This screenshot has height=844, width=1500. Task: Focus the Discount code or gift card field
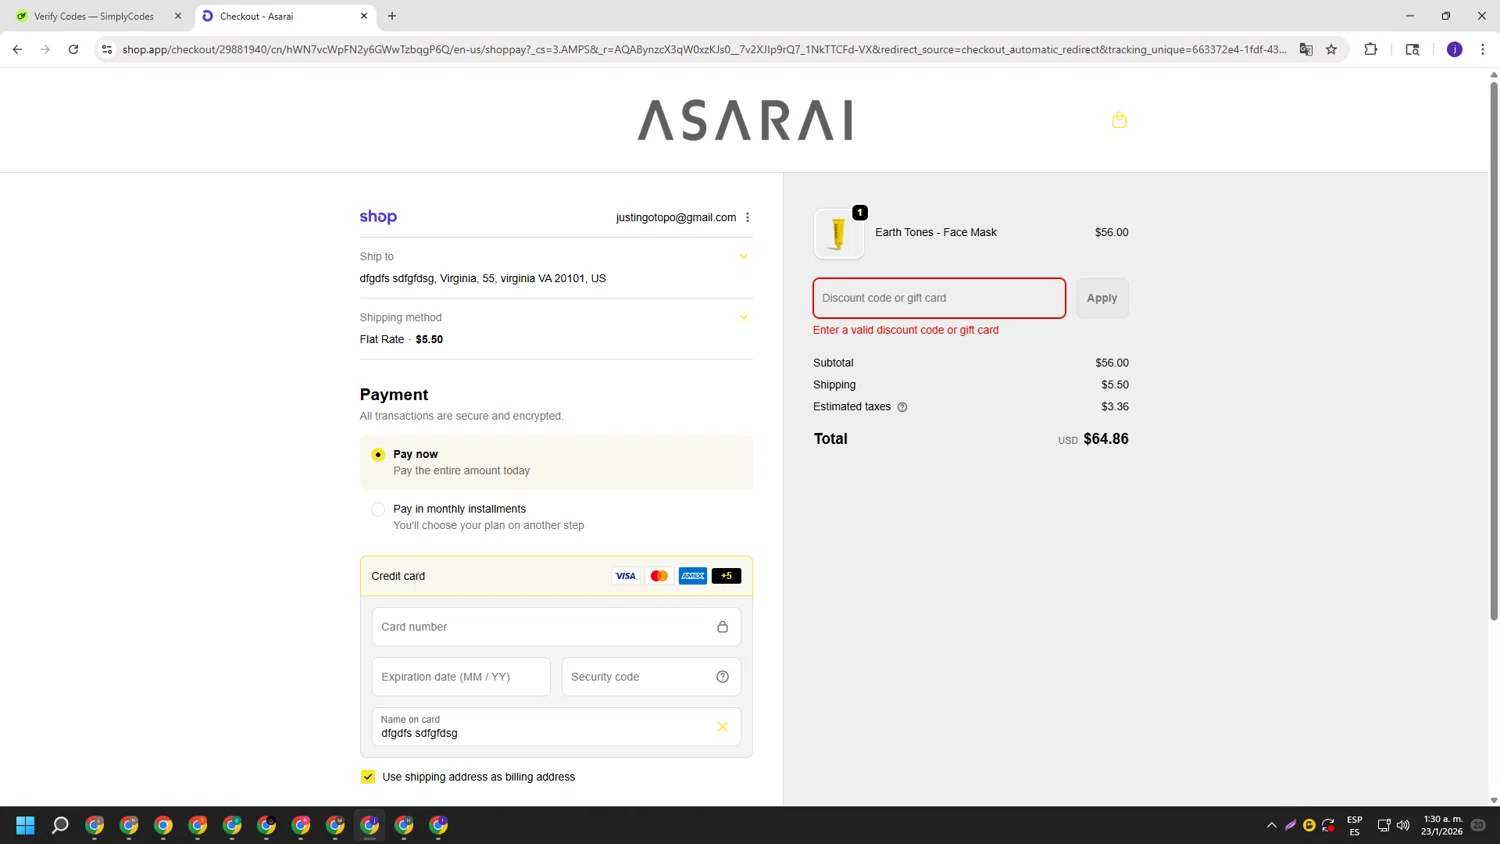pos(939,298)
